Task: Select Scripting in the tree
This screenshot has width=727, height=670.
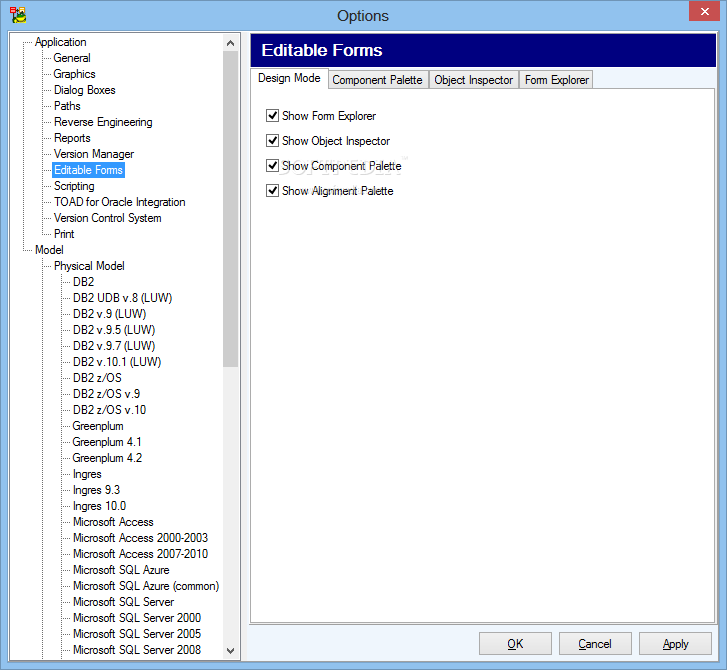Action: point(74,186)
